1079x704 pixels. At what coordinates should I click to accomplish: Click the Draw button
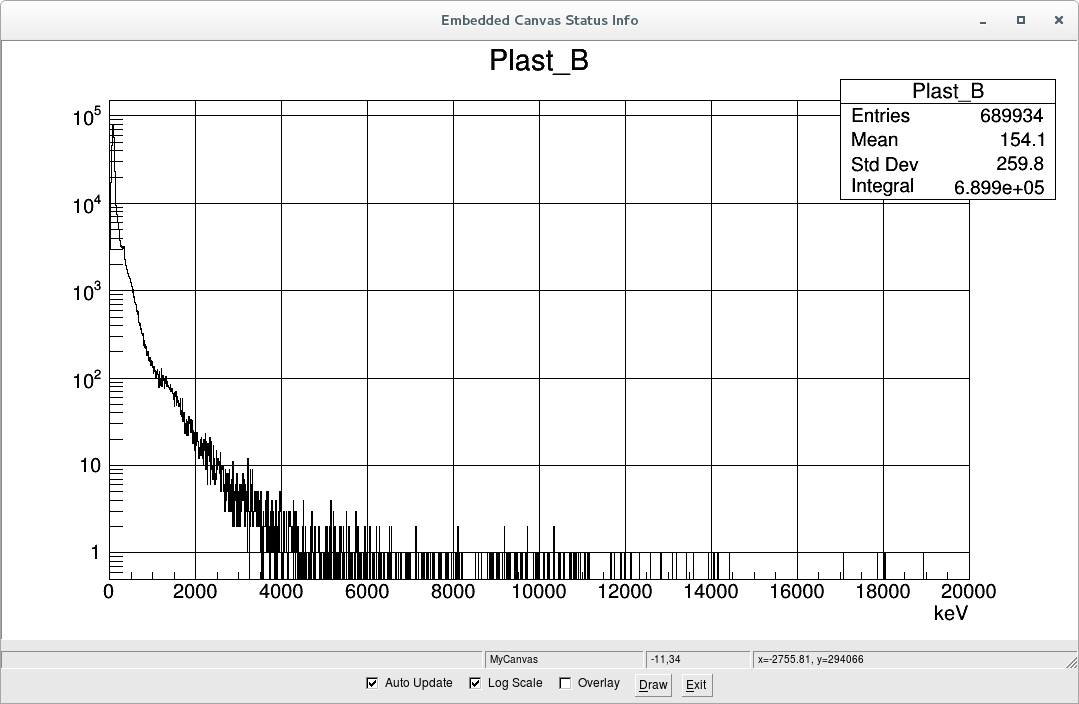pyautogui.click(x=653, y=685)
